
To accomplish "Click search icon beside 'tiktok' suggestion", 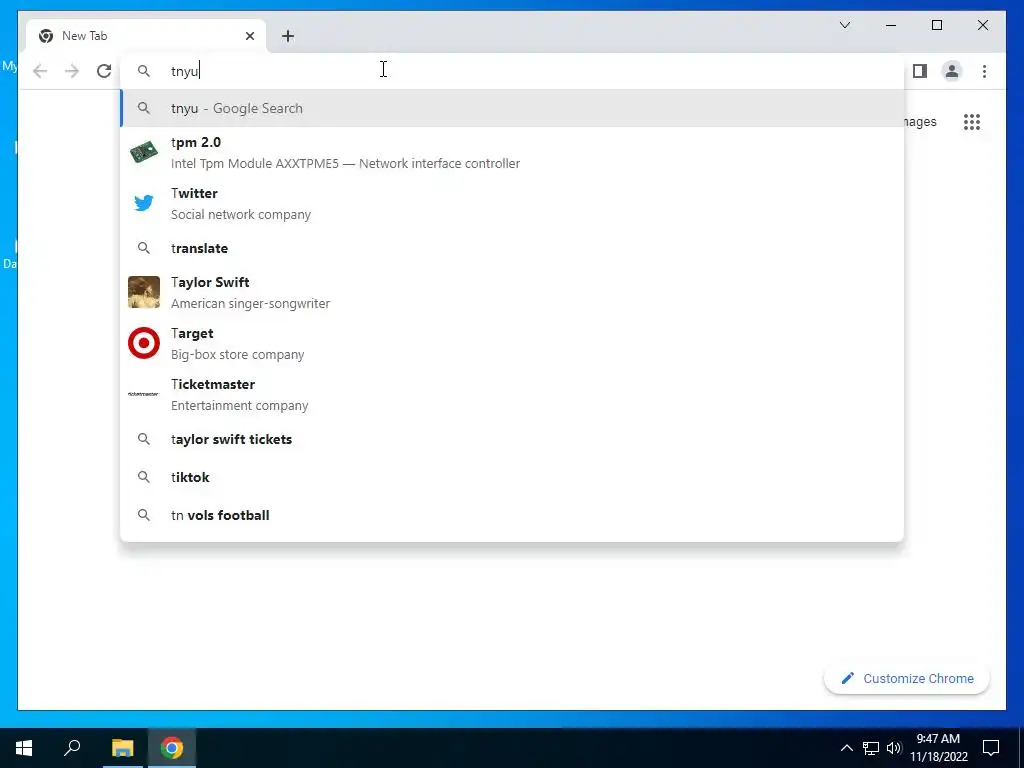I will tap(144, 477).
